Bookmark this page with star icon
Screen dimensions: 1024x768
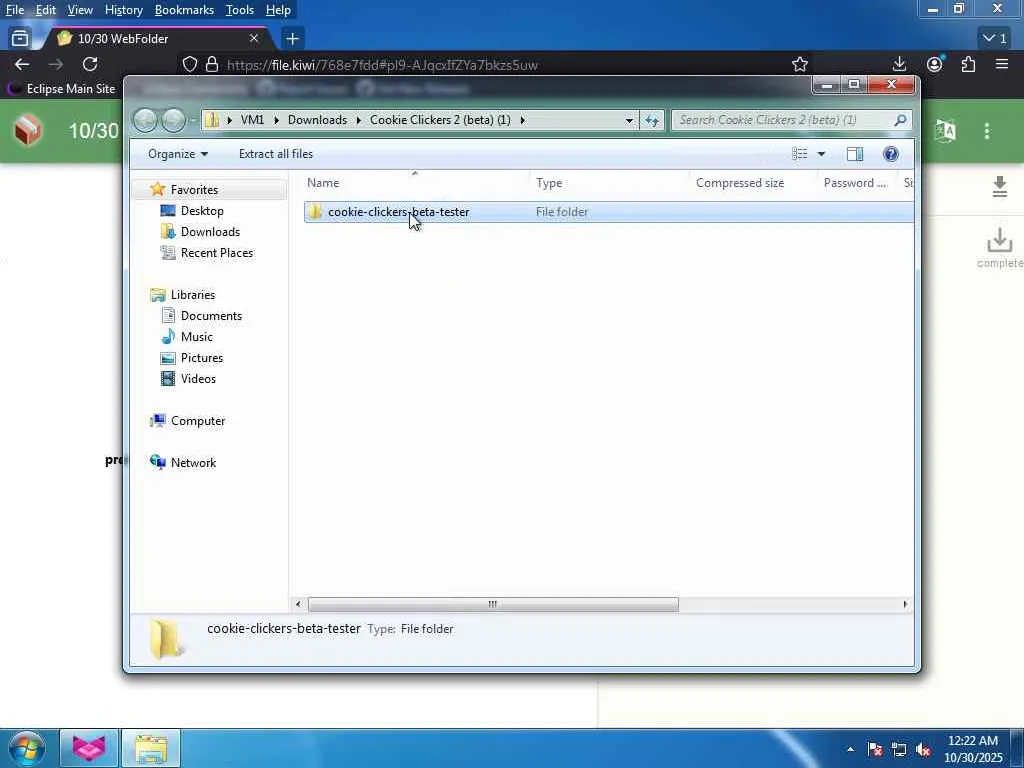tap(799, 64)
